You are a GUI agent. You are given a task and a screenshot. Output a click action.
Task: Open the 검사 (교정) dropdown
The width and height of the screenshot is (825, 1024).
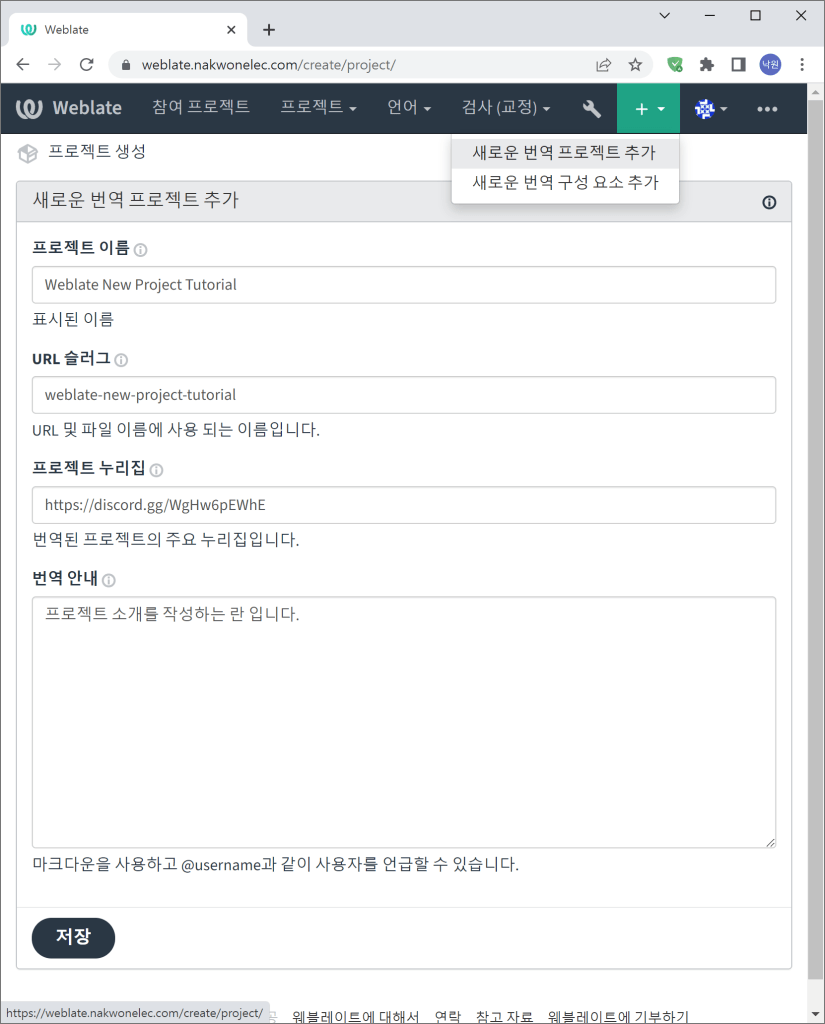click(x=506, y=108)
